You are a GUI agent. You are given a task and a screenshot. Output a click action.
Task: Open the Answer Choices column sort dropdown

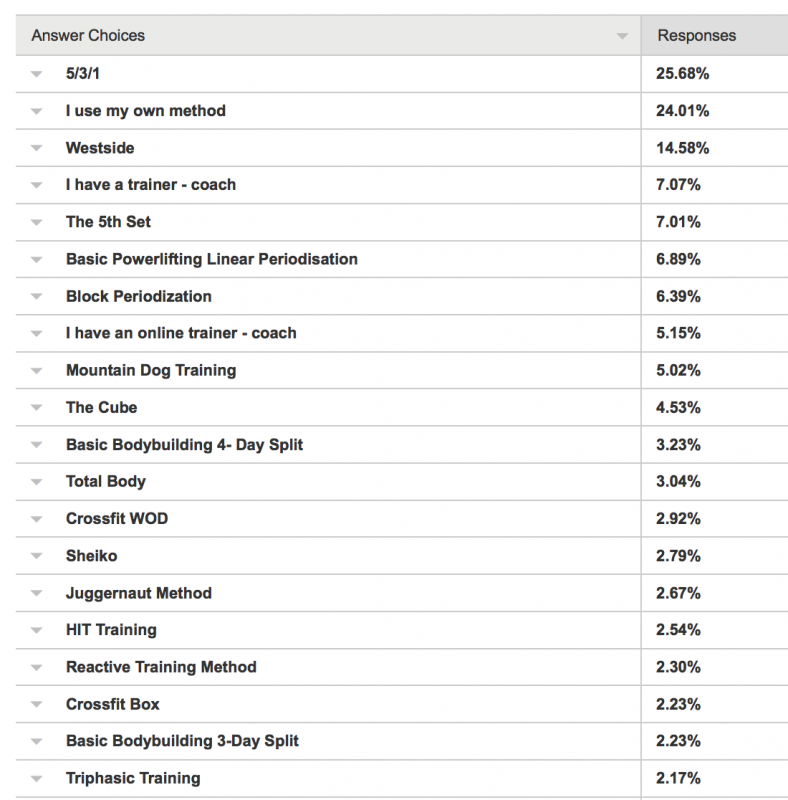[622, 36]
